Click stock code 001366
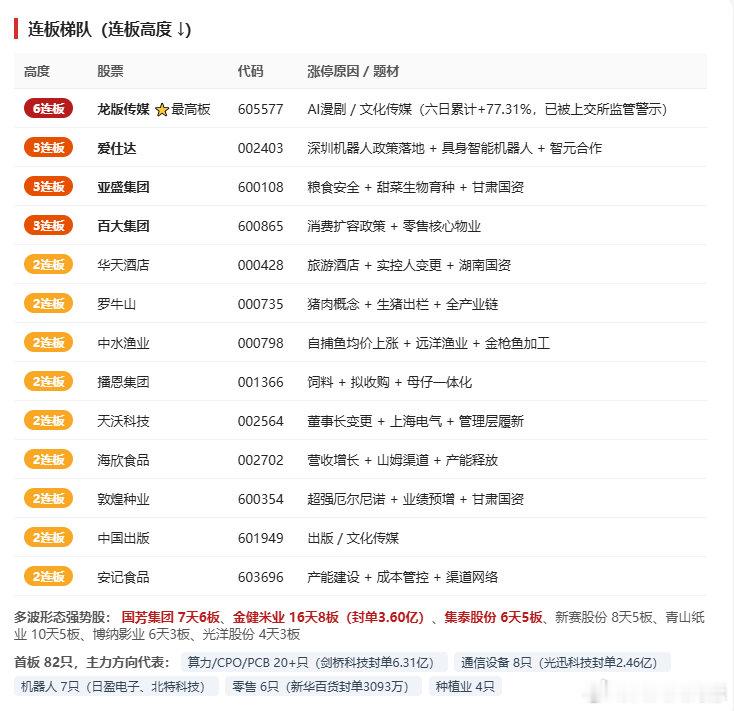The height and width of the screenshot is (711, 734). [x=260, y=382]
